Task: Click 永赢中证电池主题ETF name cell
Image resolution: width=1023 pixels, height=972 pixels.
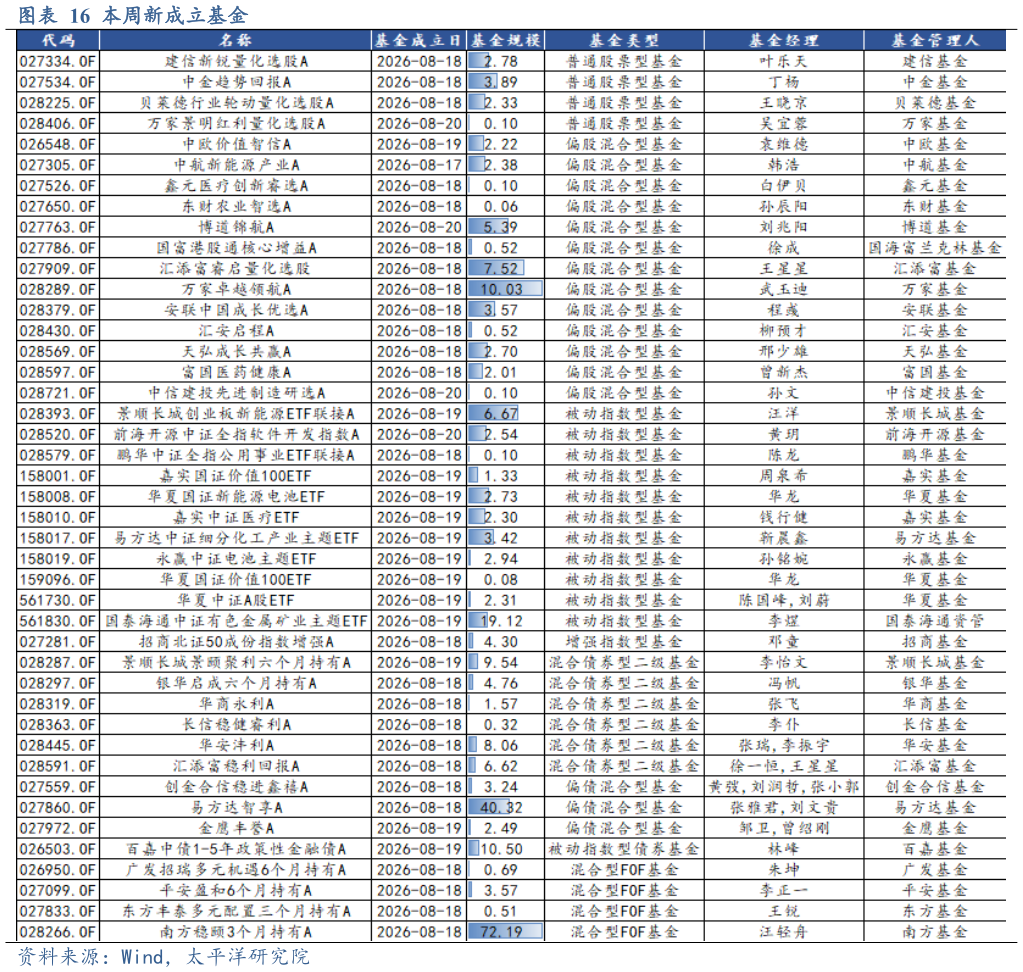Action: tap(236, 559)
